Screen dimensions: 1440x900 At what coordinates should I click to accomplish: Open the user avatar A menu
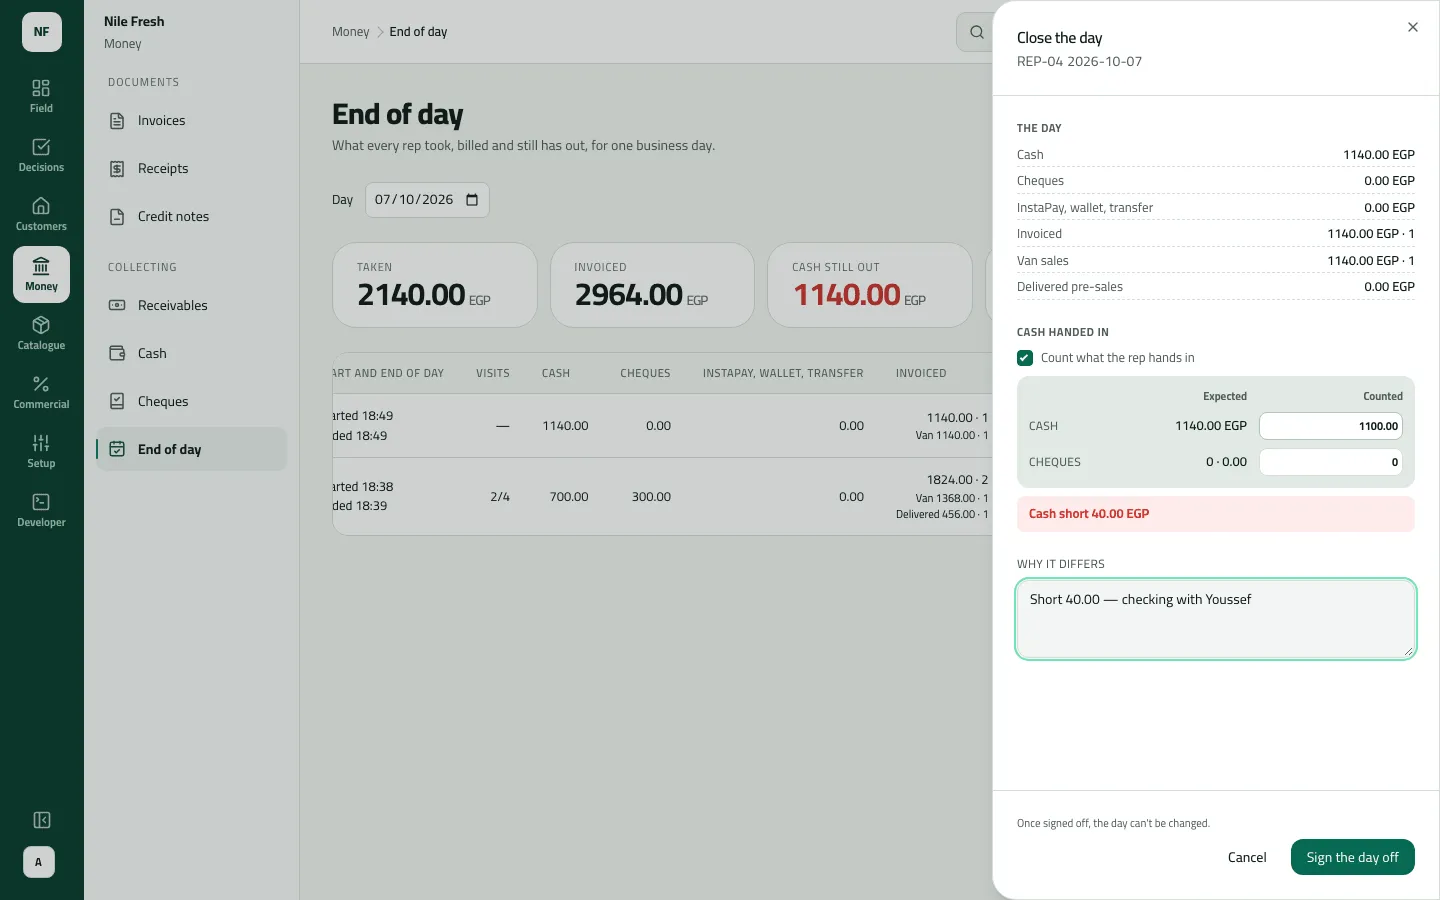click(x=39, y=862)
